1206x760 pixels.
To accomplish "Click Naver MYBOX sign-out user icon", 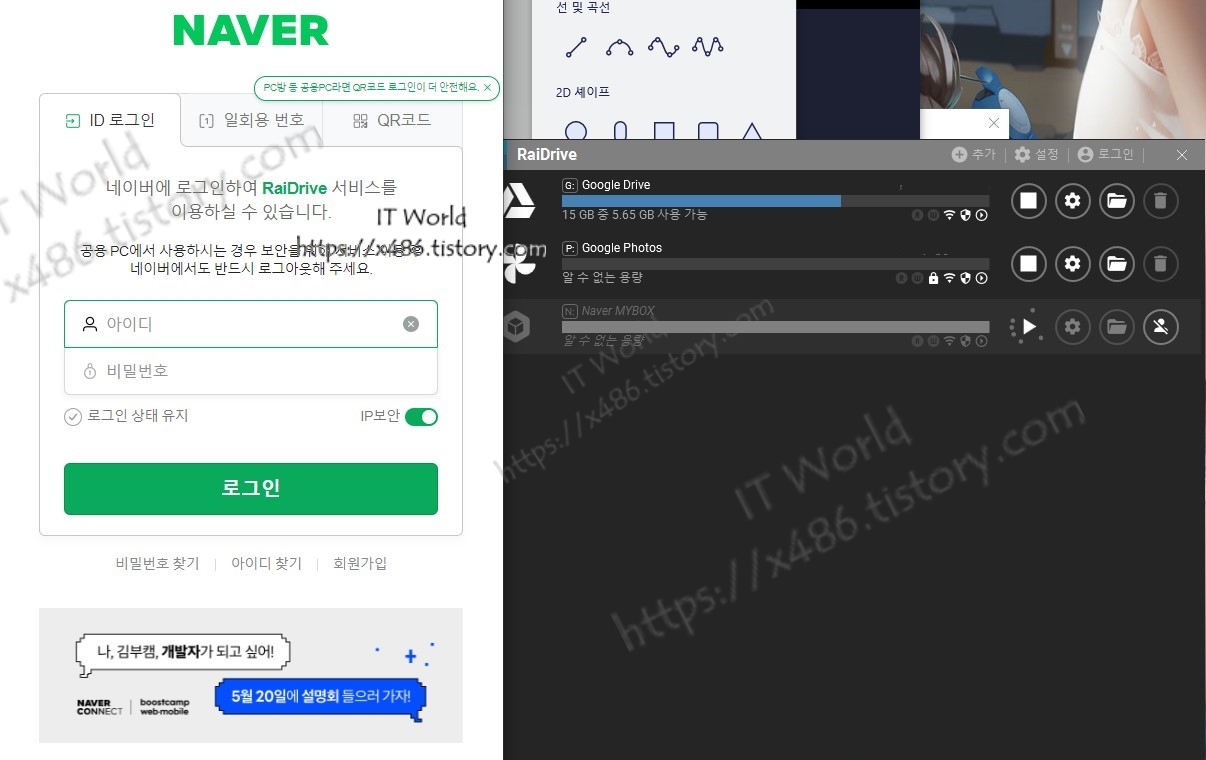I will click(x=1160, y=326).
